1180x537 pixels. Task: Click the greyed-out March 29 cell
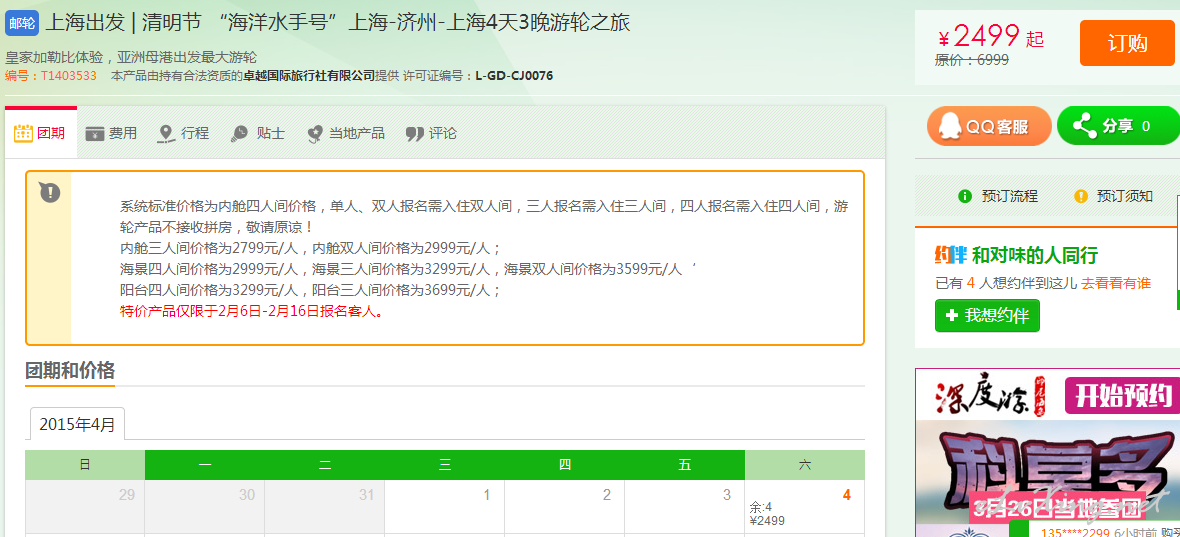[x=84, y=508]
